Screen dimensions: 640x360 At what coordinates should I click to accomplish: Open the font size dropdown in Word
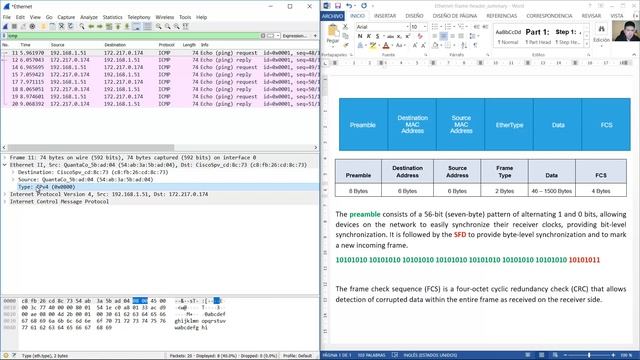(424, 27)
